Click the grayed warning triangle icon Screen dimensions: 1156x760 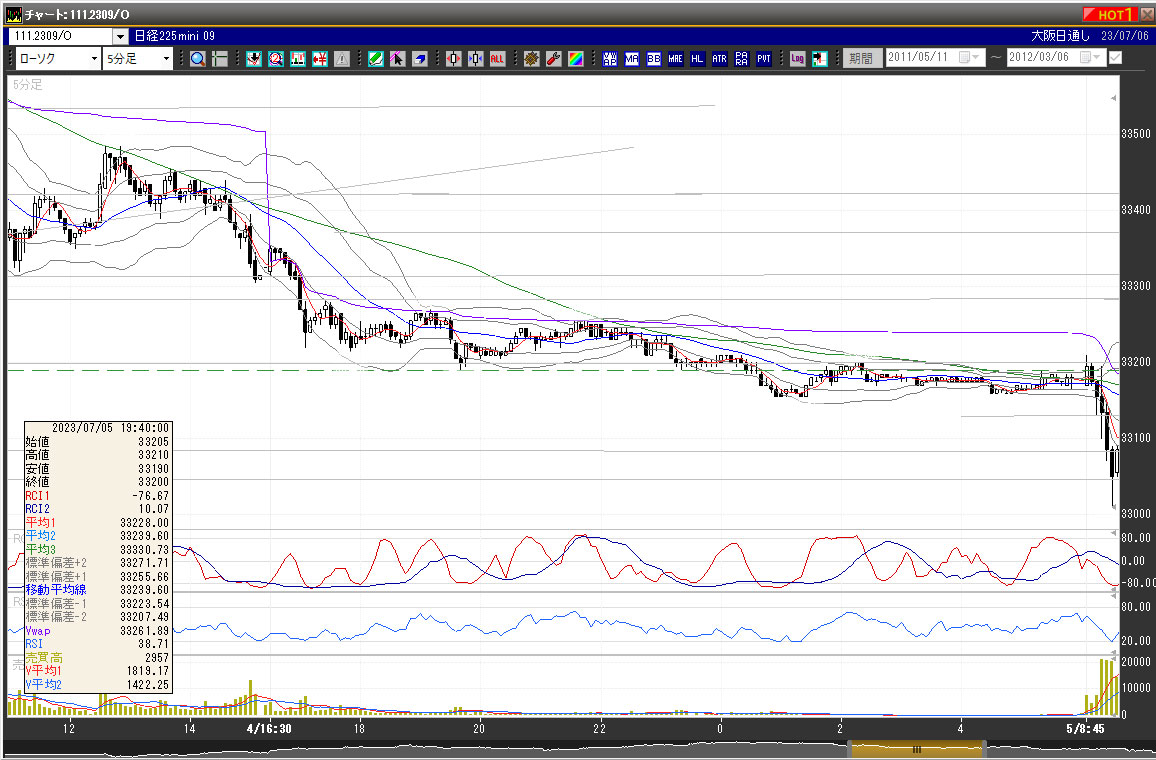click(342, 59)
